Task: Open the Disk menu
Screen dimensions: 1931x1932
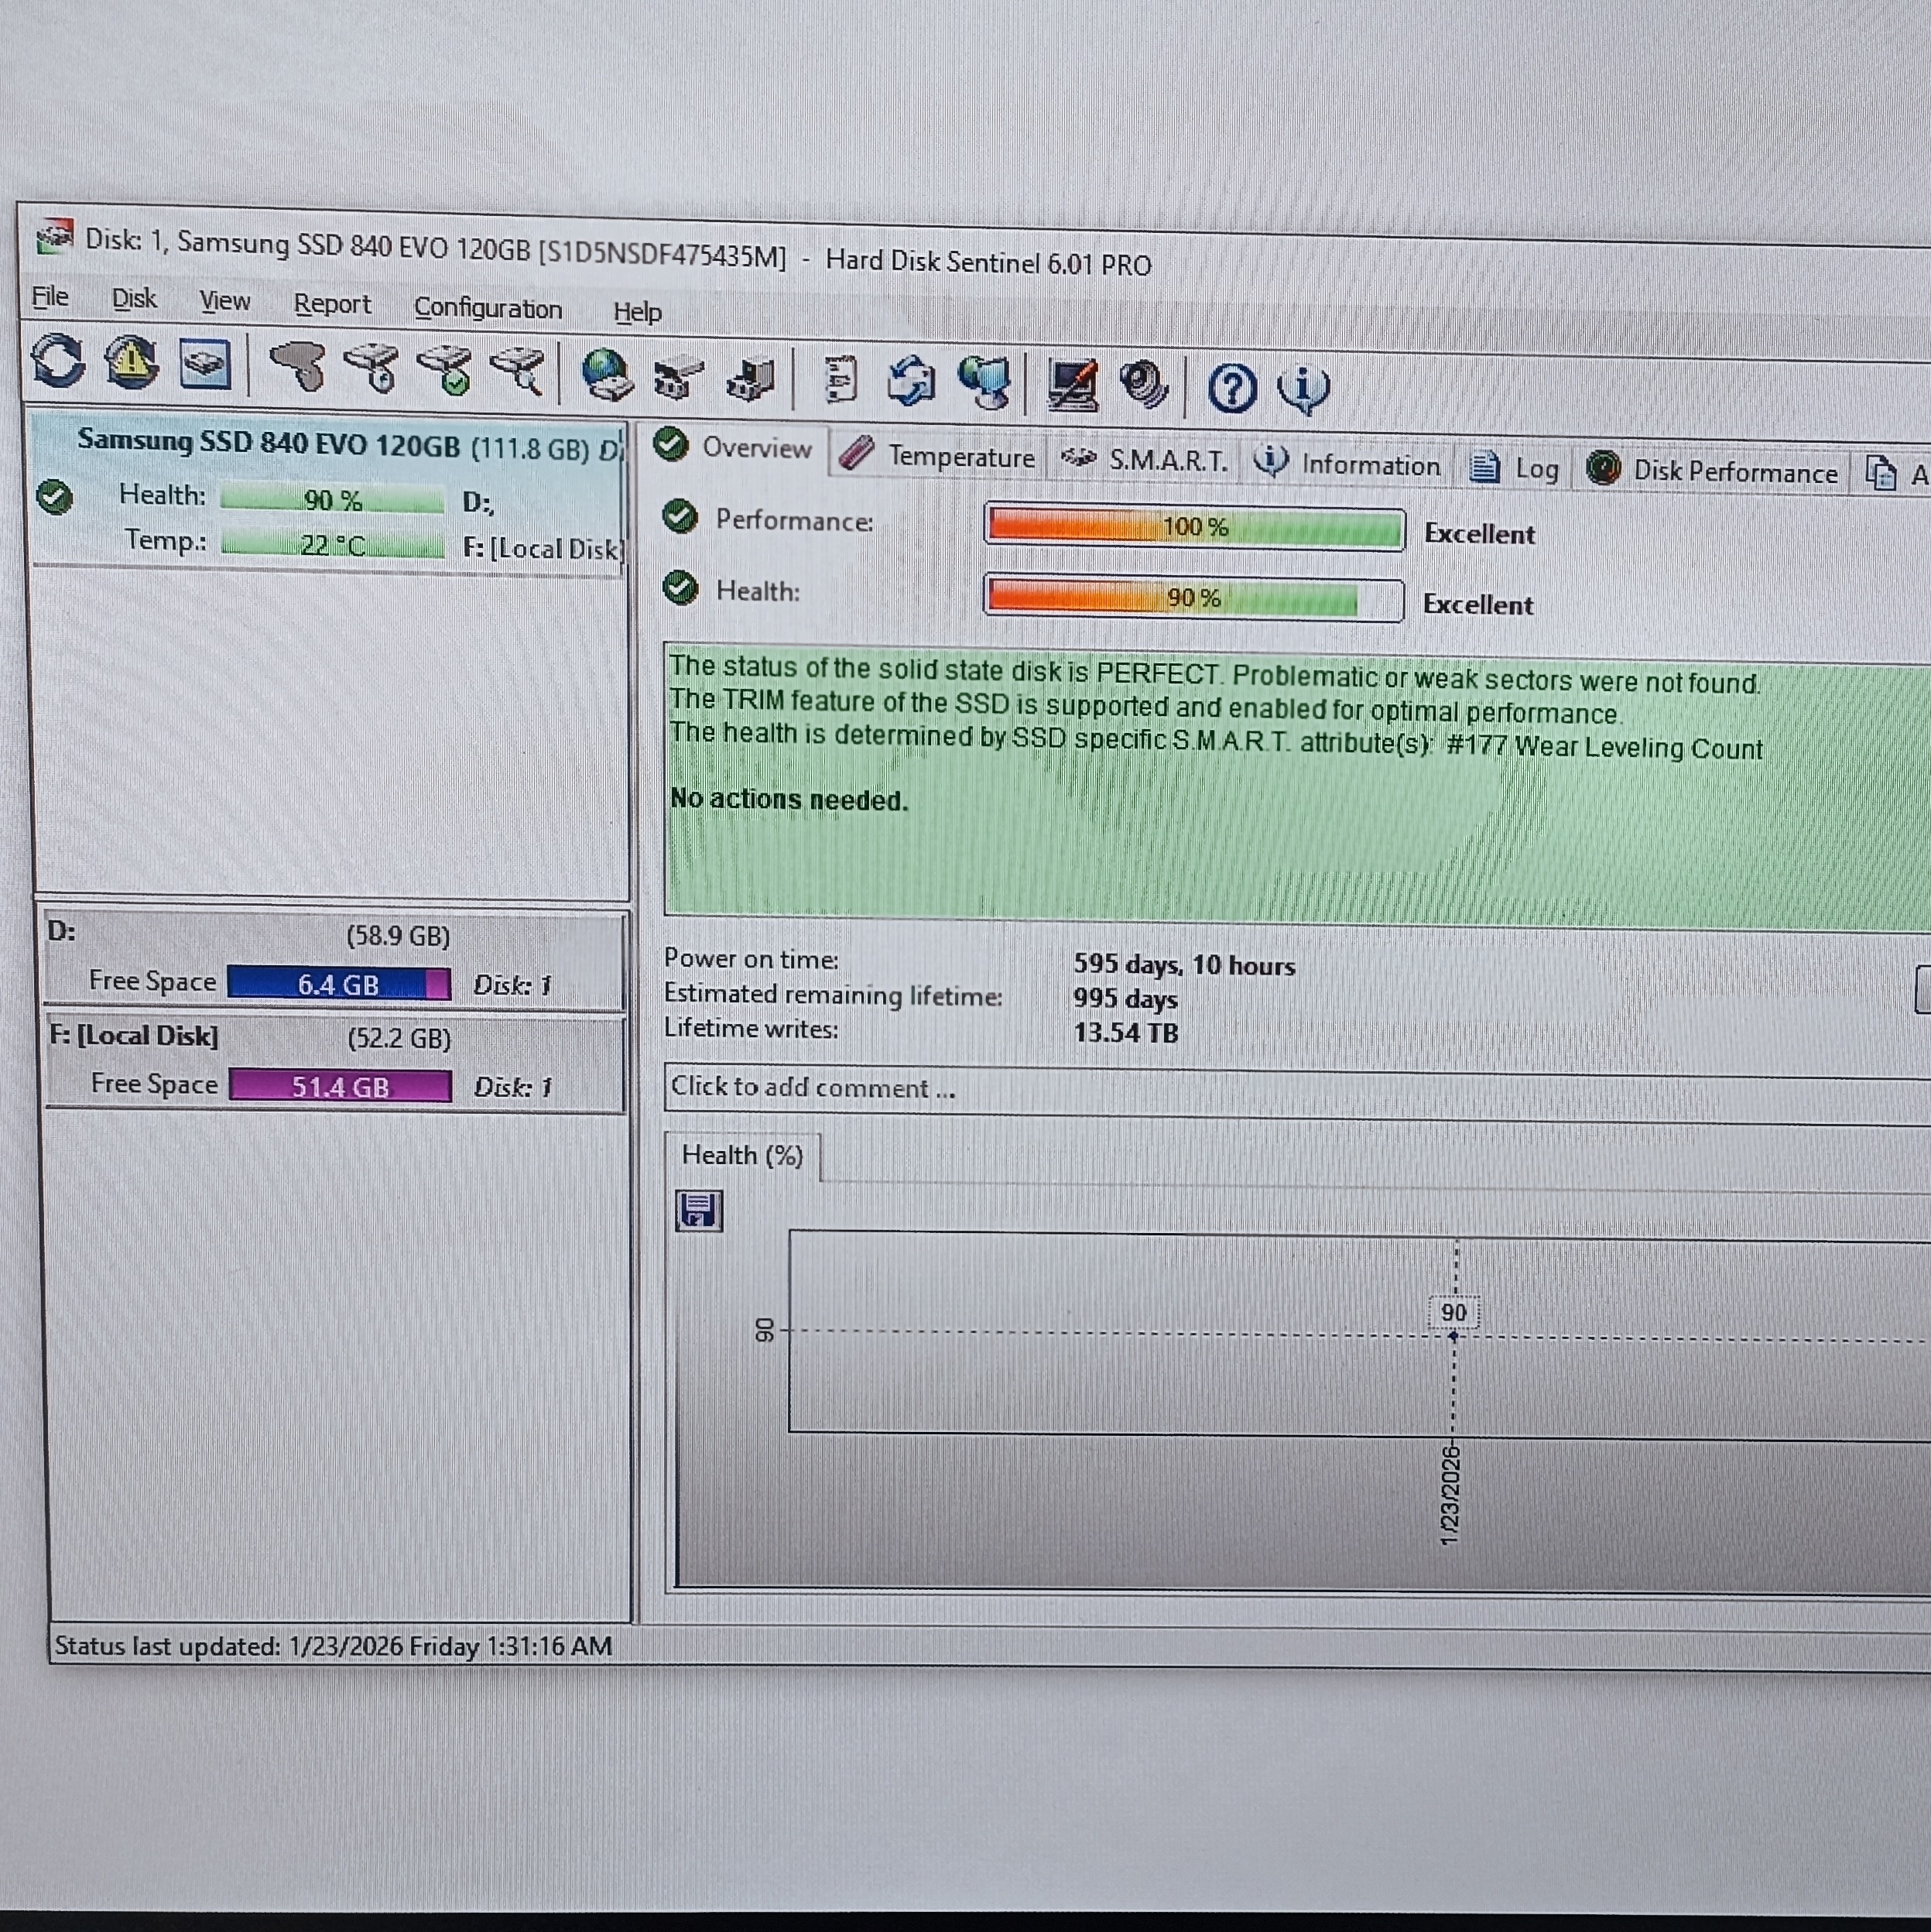Action: tap(134, 299)
